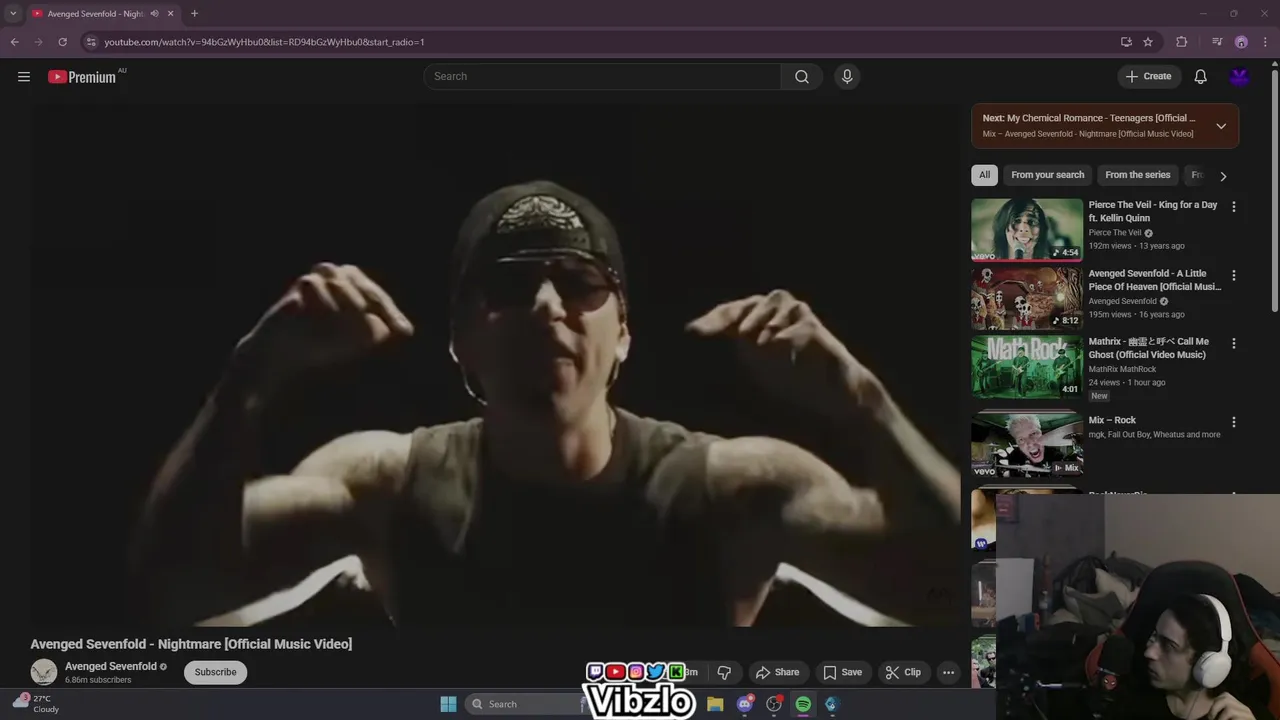Open options for MathRix Call Me Ghost

pos(1233,343)
